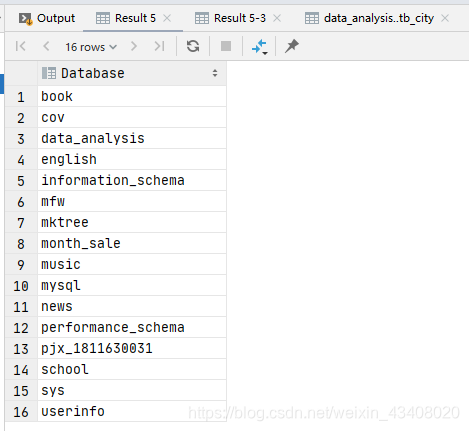Image resolution: width=469 pixels, height=431 pixels.
Task: Close the Result 5-3 tab
Action: pos(277,18)
